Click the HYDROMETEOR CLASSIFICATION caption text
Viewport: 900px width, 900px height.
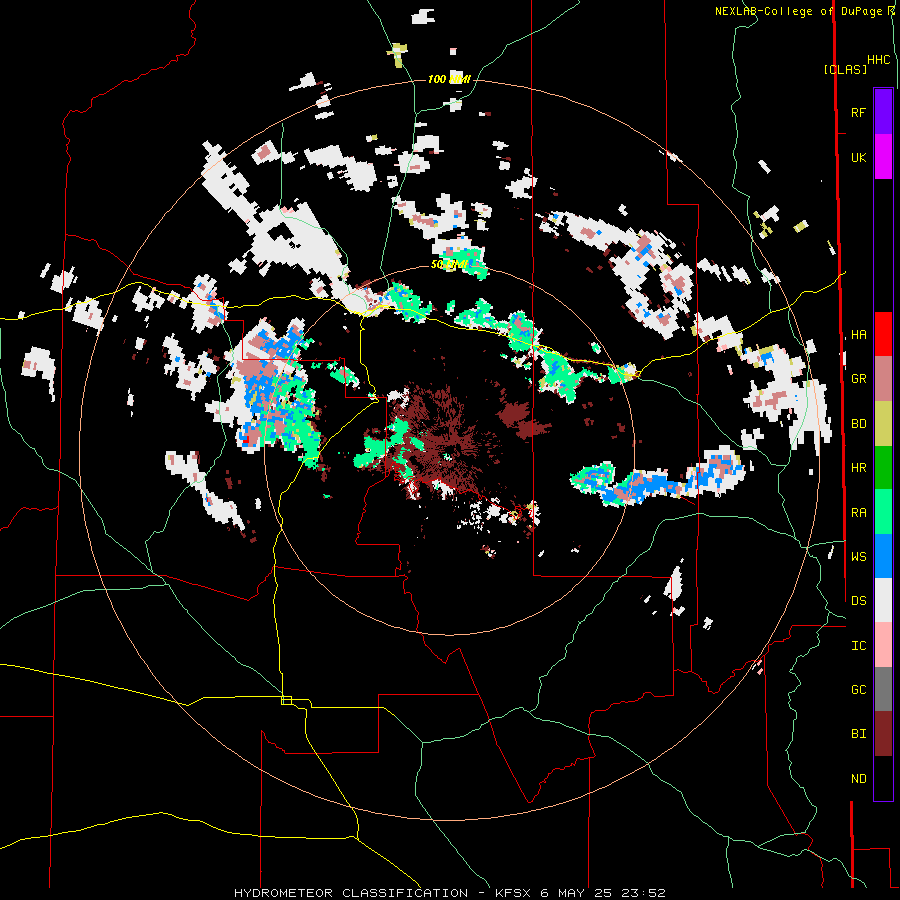(x=351, y=893)
